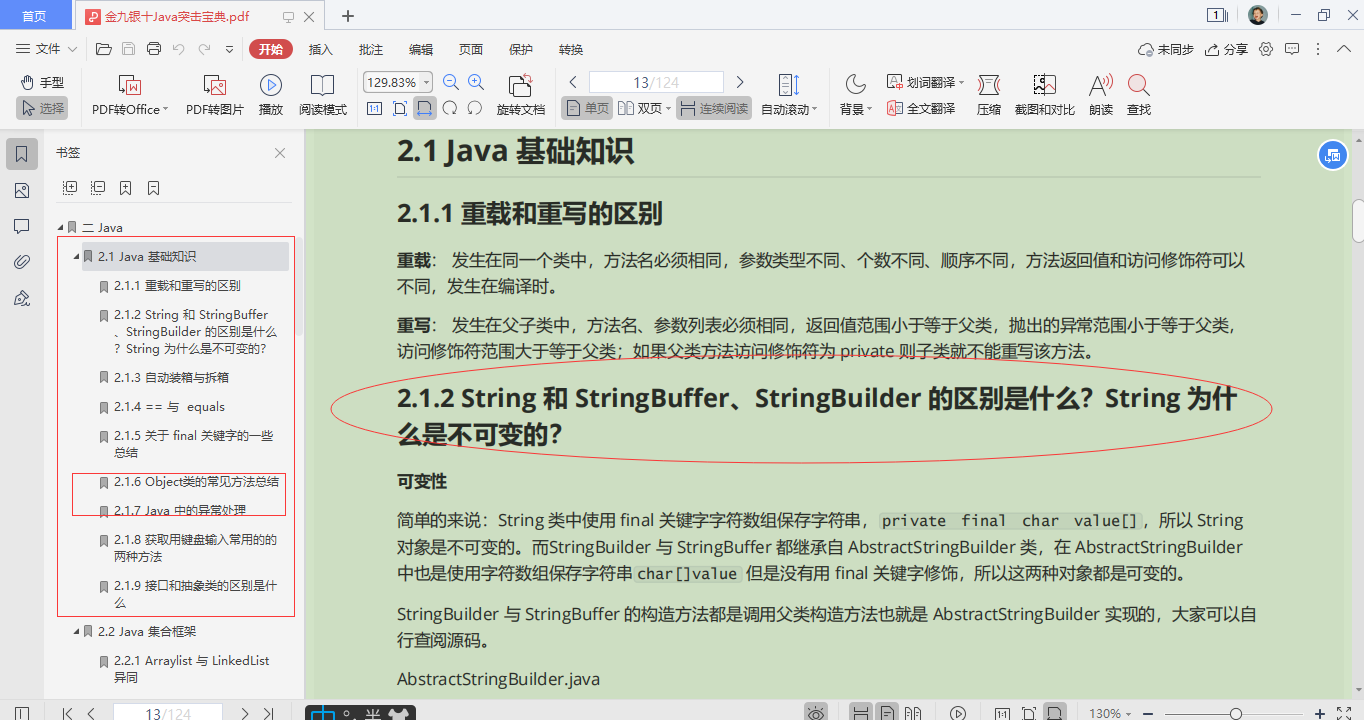
Task: Open comments panel in left sidebar
Action: coord(22,226)
